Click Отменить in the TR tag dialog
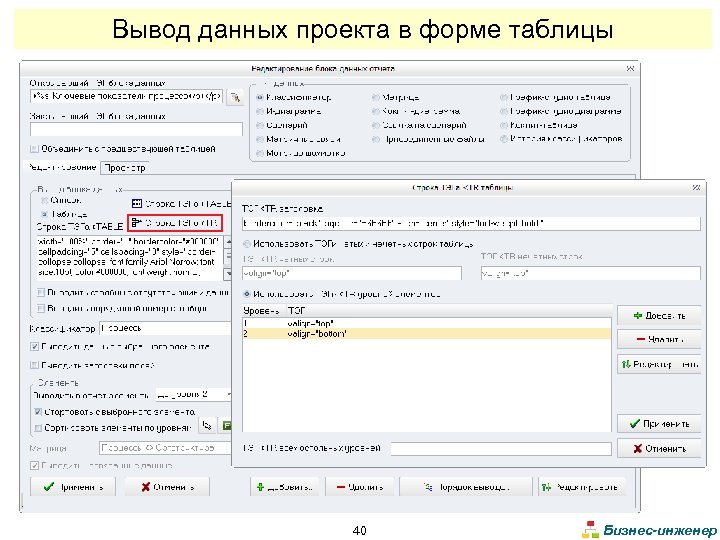 pos(659,449)
